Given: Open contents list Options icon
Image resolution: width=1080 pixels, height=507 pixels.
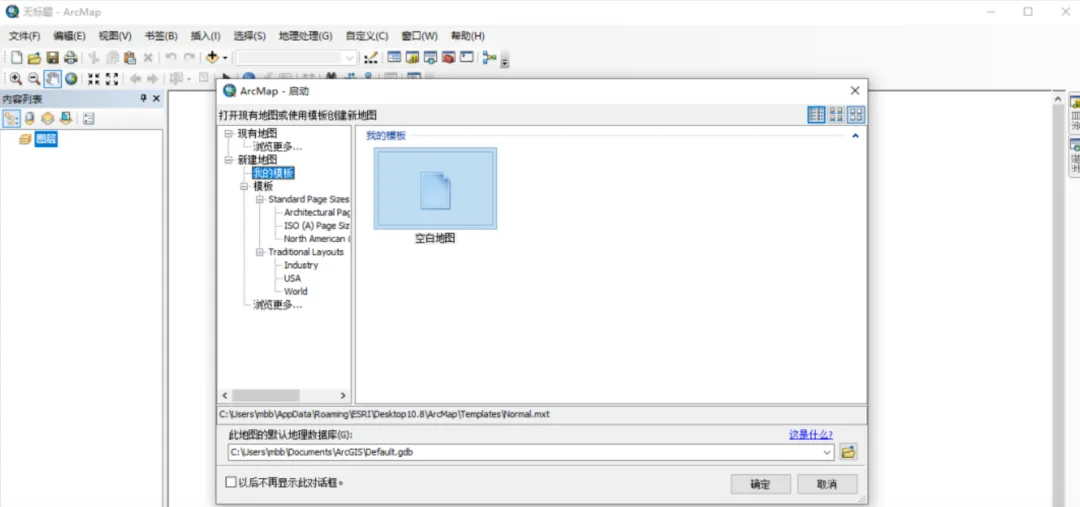Looking at the screenshot, I should click(89, 118).
